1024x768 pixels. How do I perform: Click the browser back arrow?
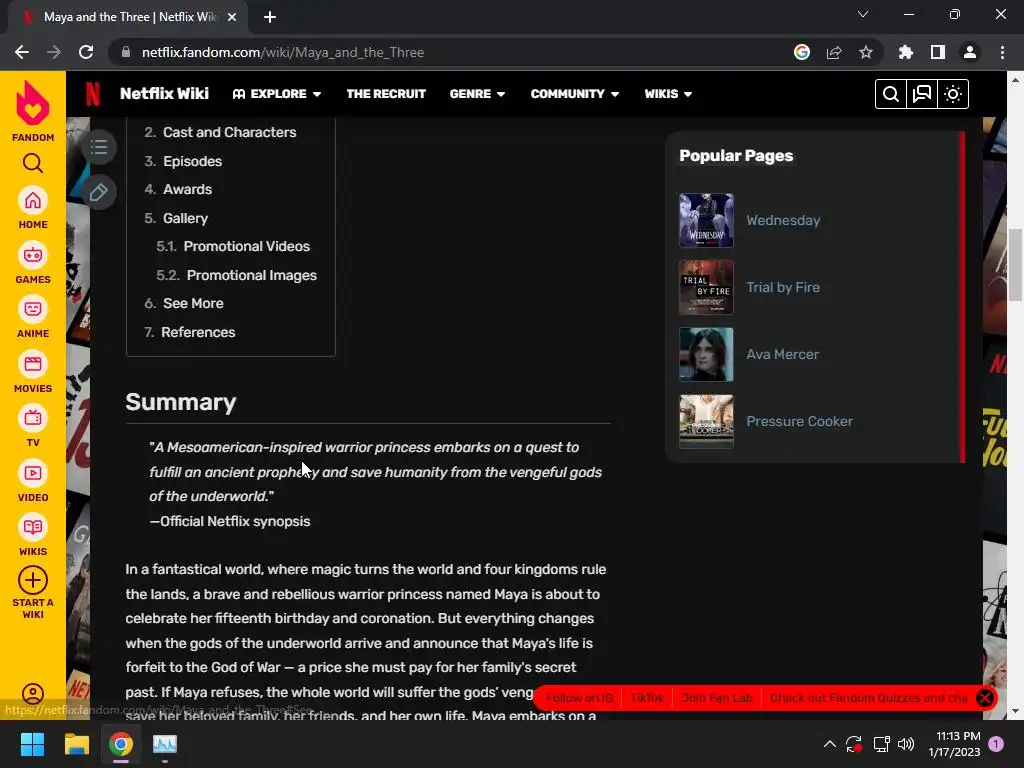tap(22, 52)
